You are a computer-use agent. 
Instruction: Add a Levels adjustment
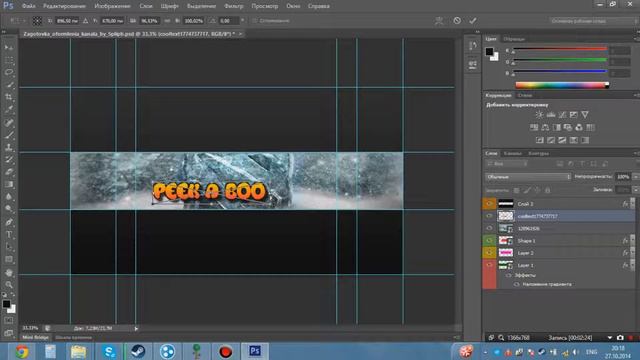click(x=551, y=115)
